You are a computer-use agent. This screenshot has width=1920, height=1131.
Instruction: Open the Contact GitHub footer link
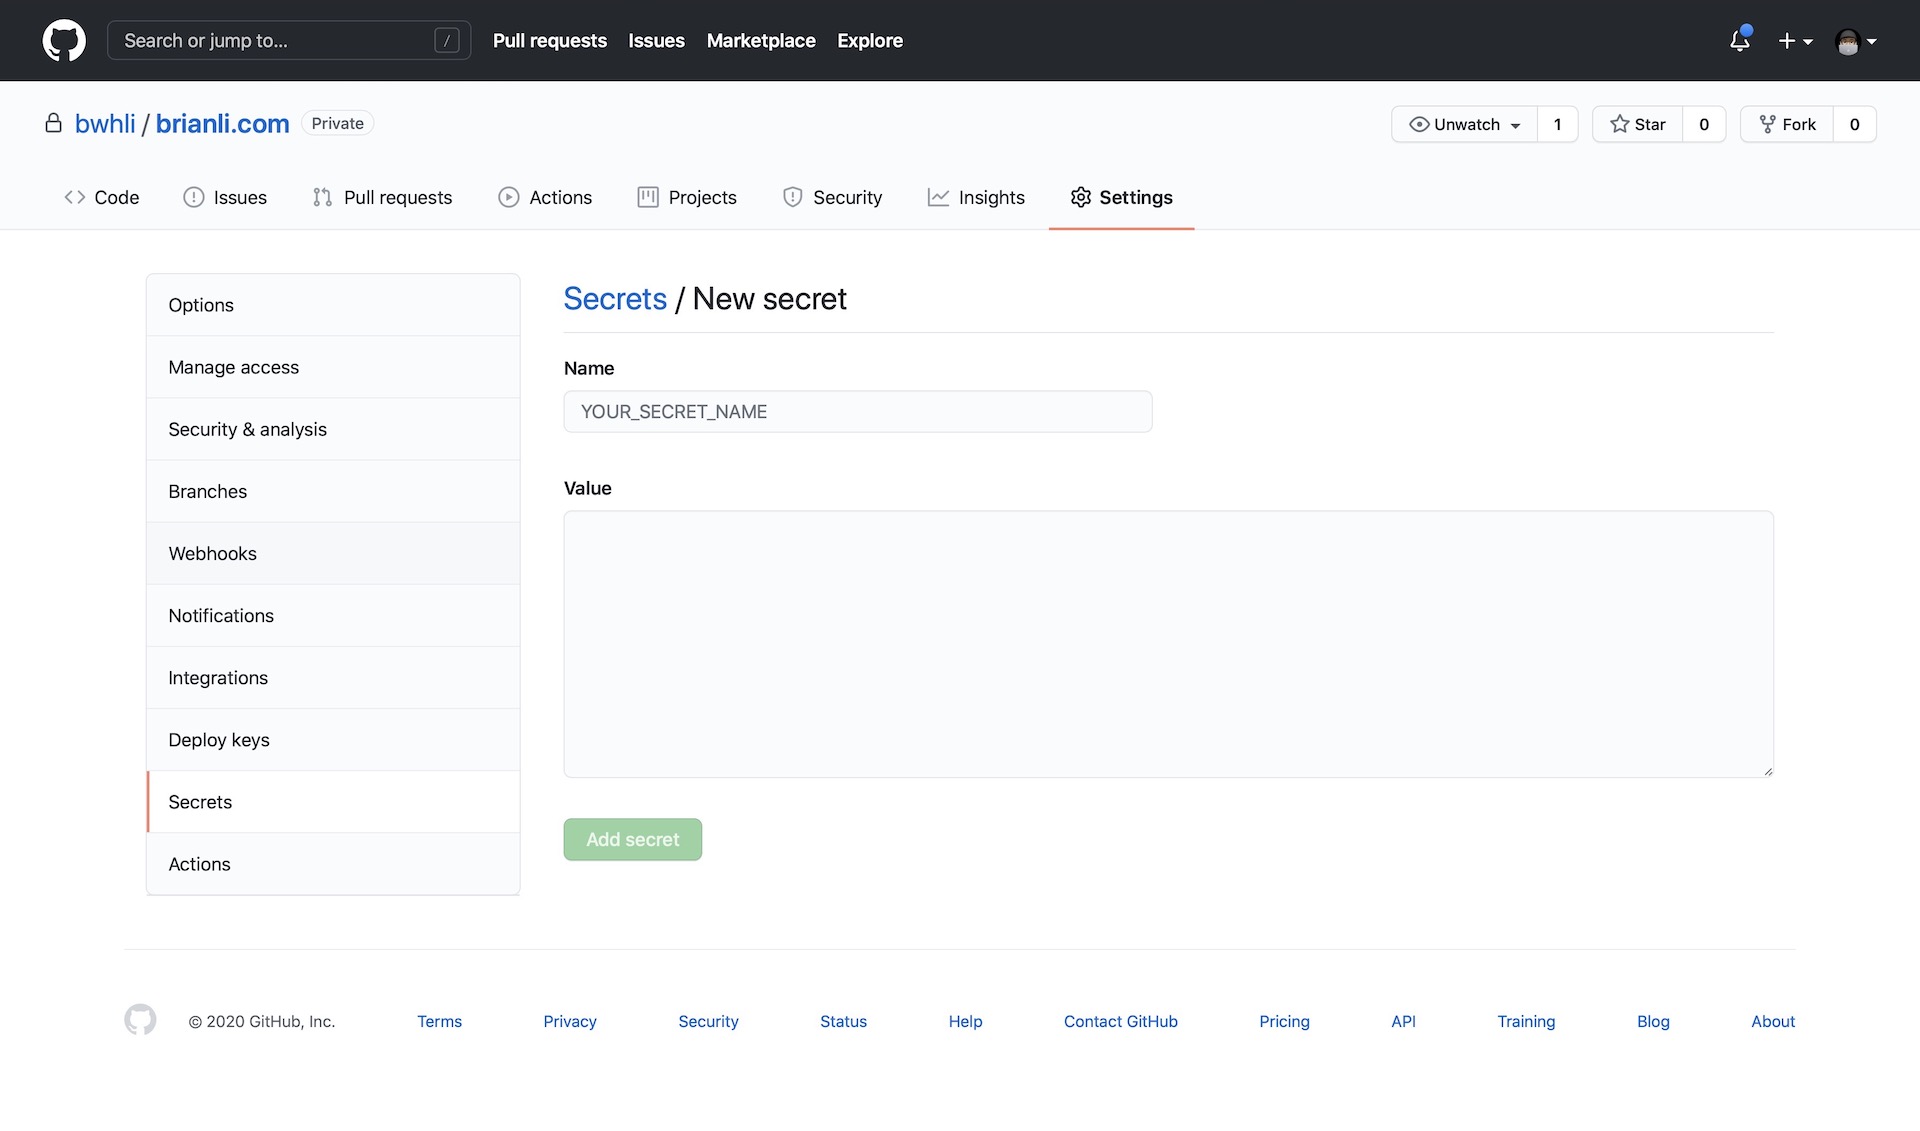pos(1121,1021)
